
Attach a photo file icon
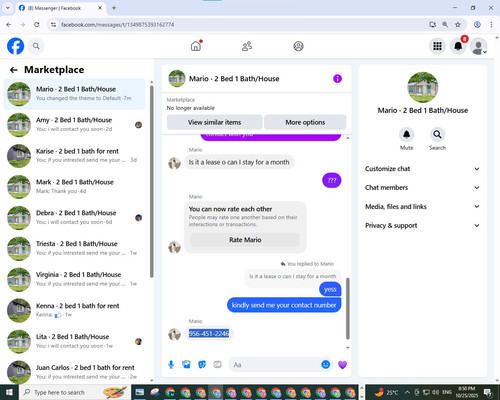[x=186, y=364]
